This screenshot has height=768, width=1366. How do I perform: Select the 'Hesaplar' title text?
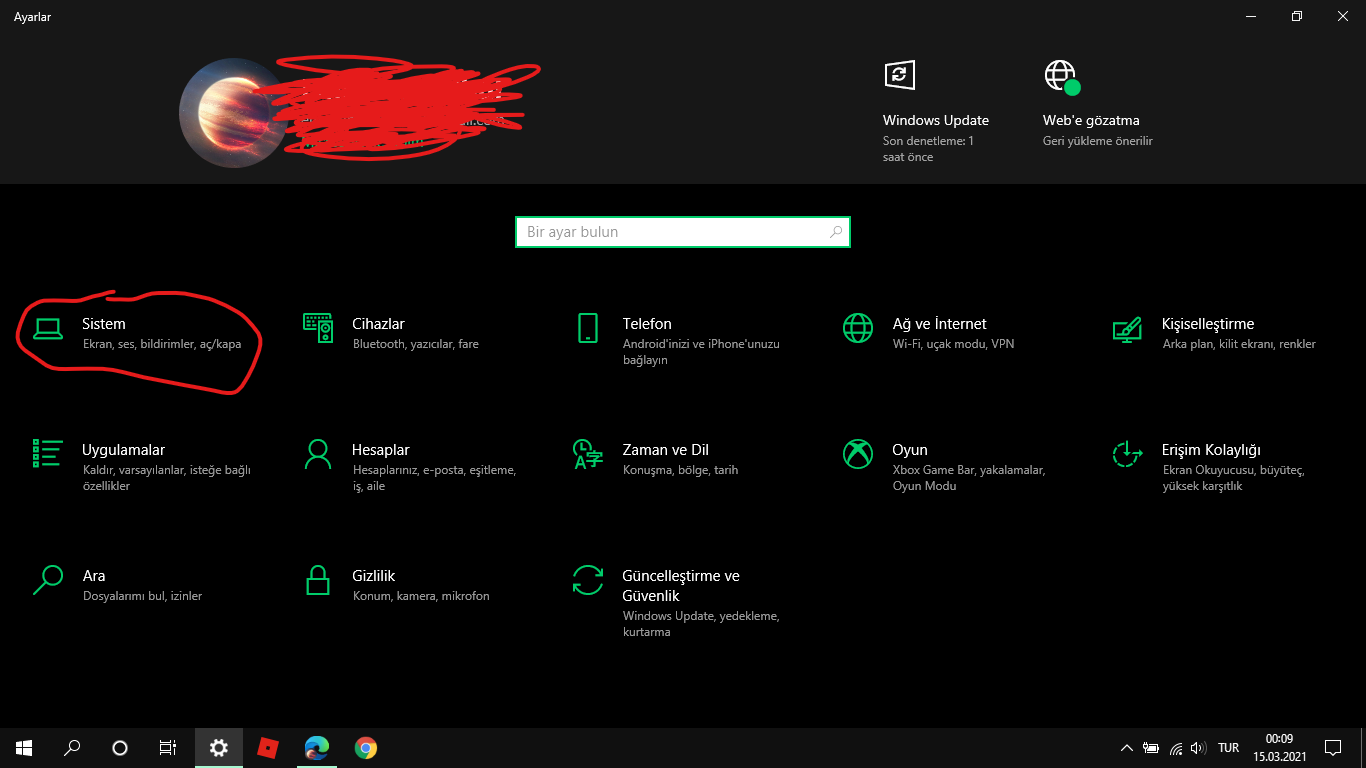click(381, 450)
